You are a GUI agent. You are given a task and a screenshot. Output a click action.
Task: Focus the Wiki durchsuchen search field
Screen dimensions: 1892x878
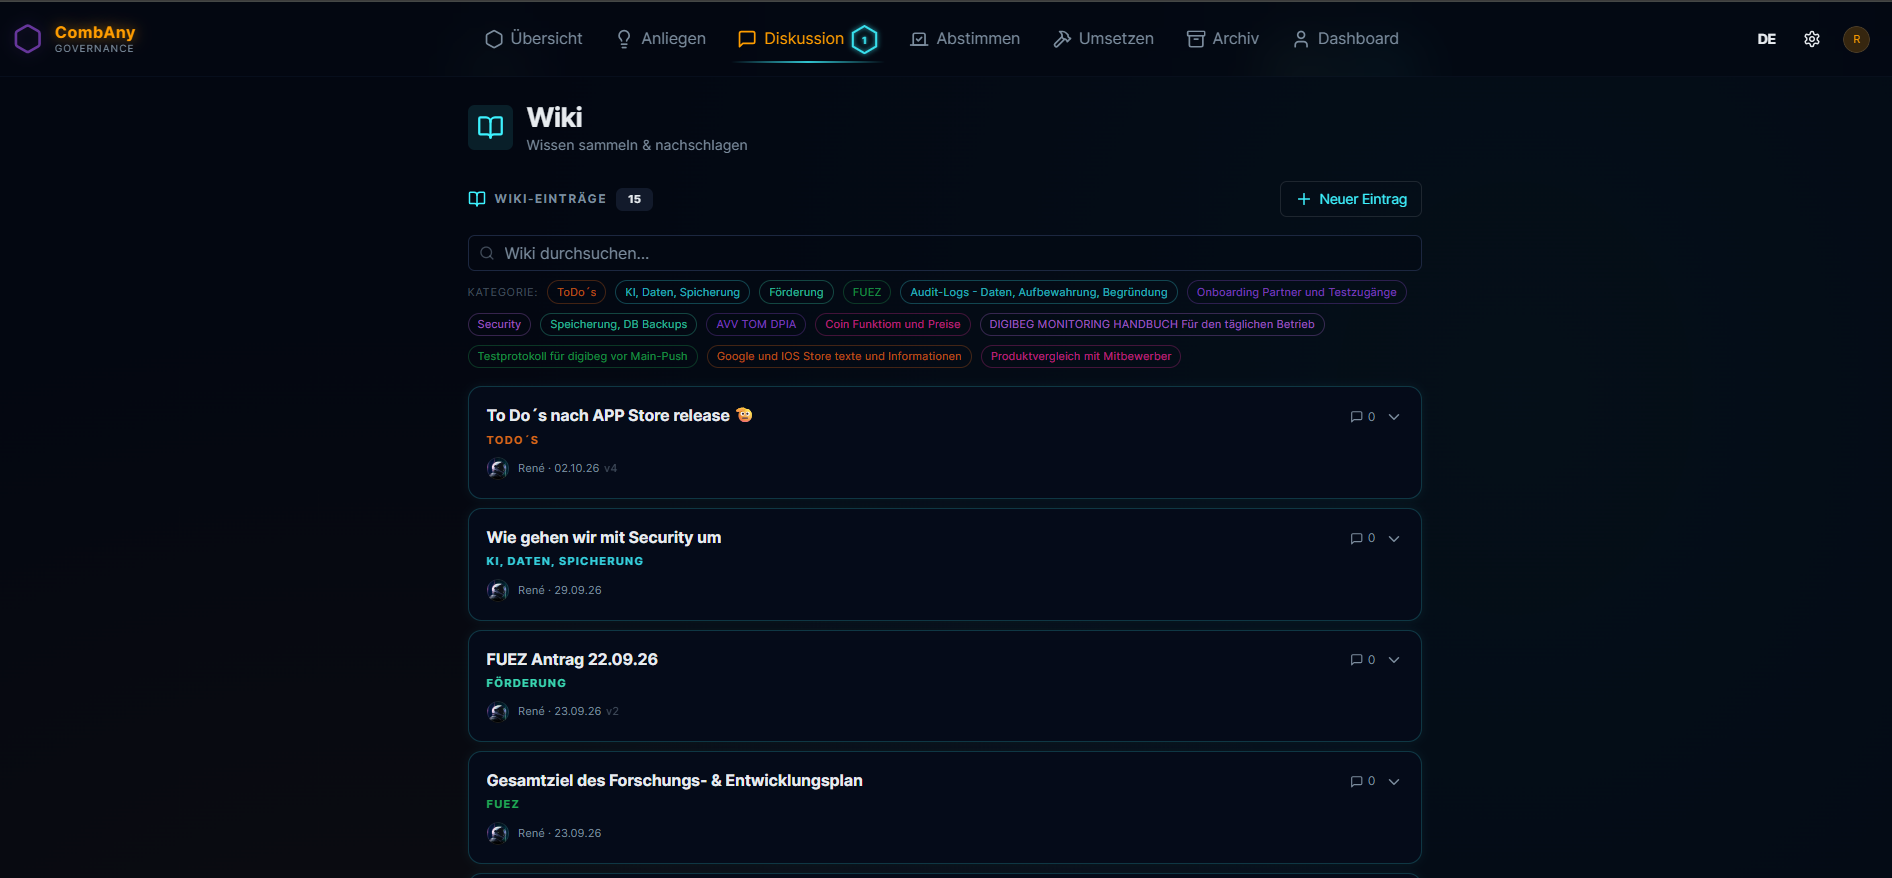pyautogui.click(x=945, y=254)
